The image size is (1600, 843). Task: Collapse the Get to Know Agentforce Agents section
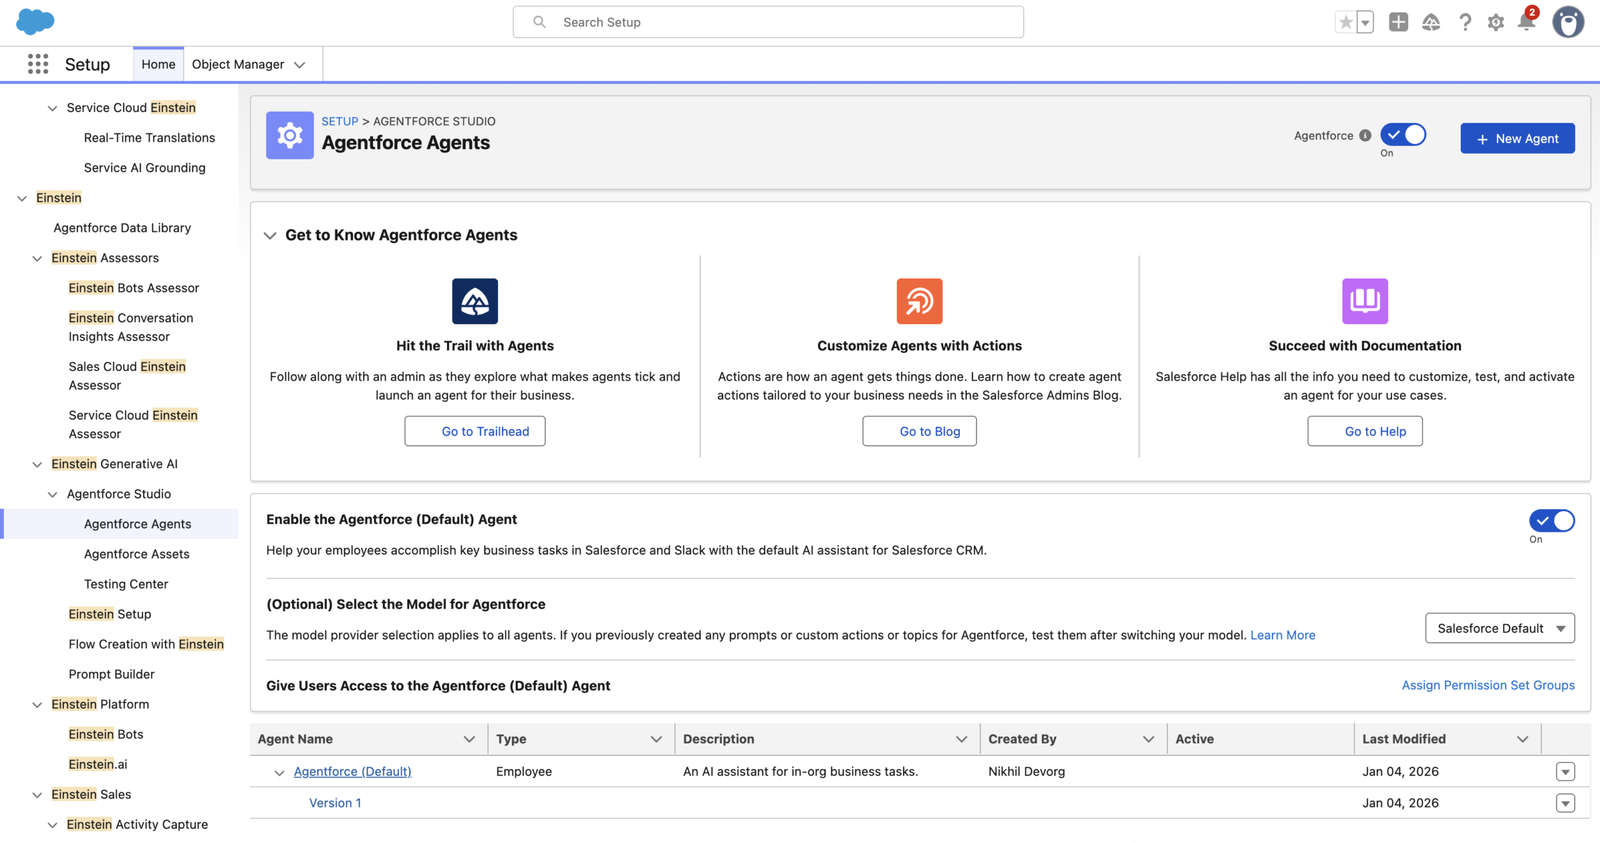coord(270,236)
